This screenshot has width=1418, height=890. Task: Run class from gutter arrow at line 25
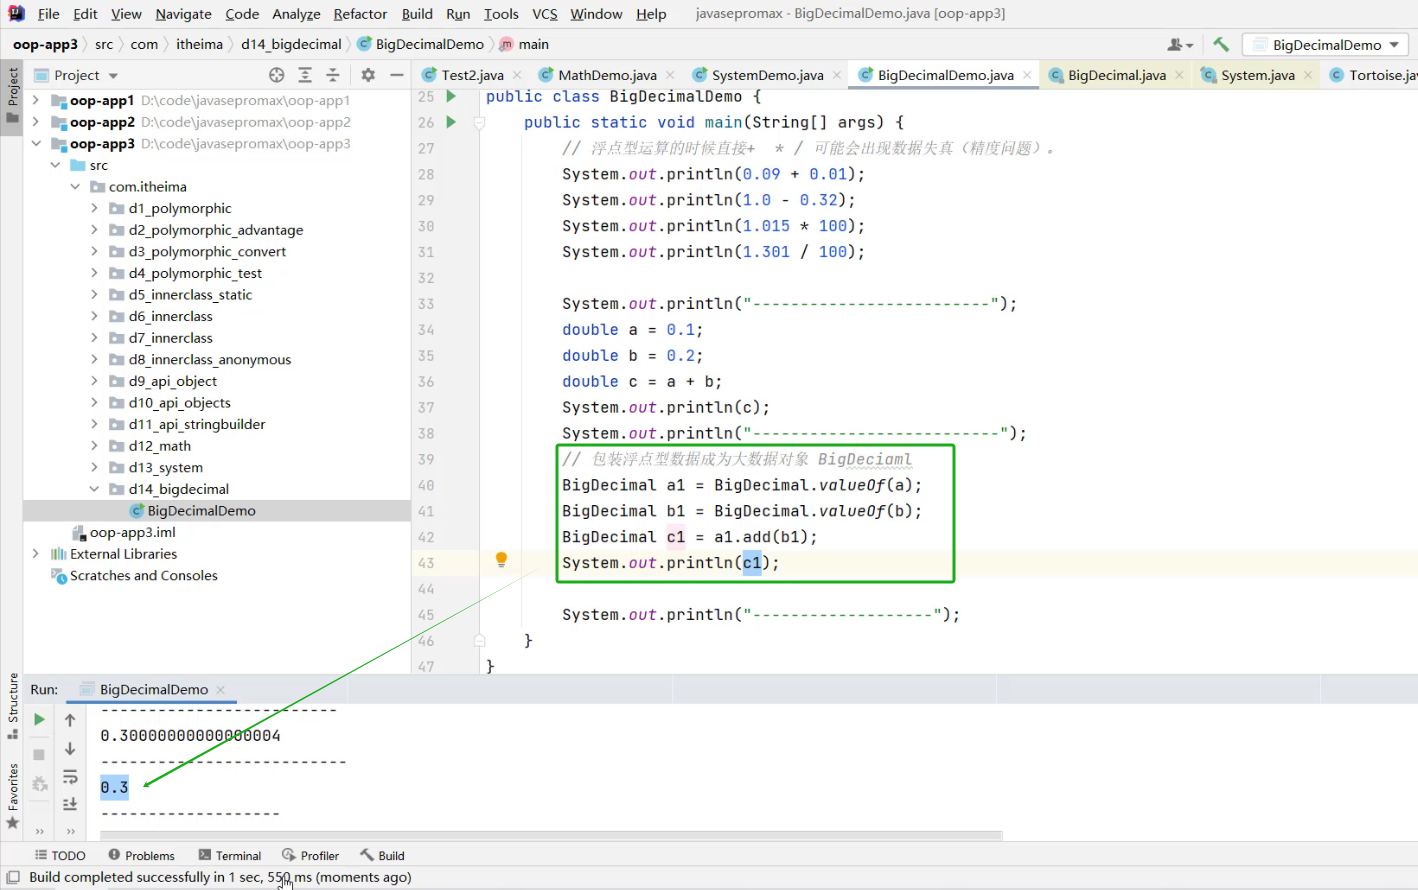pos(451,96)
